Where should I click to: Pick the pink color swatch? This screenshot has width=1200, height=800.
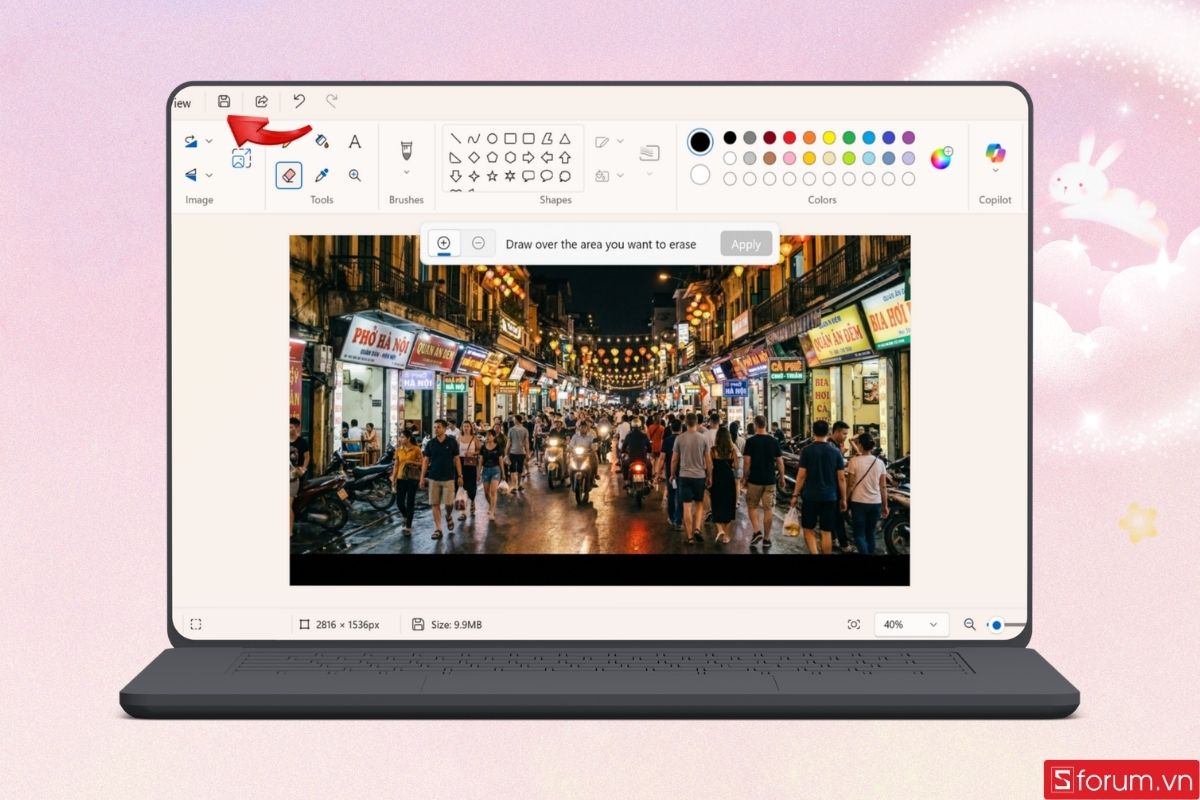coord(789,158)
